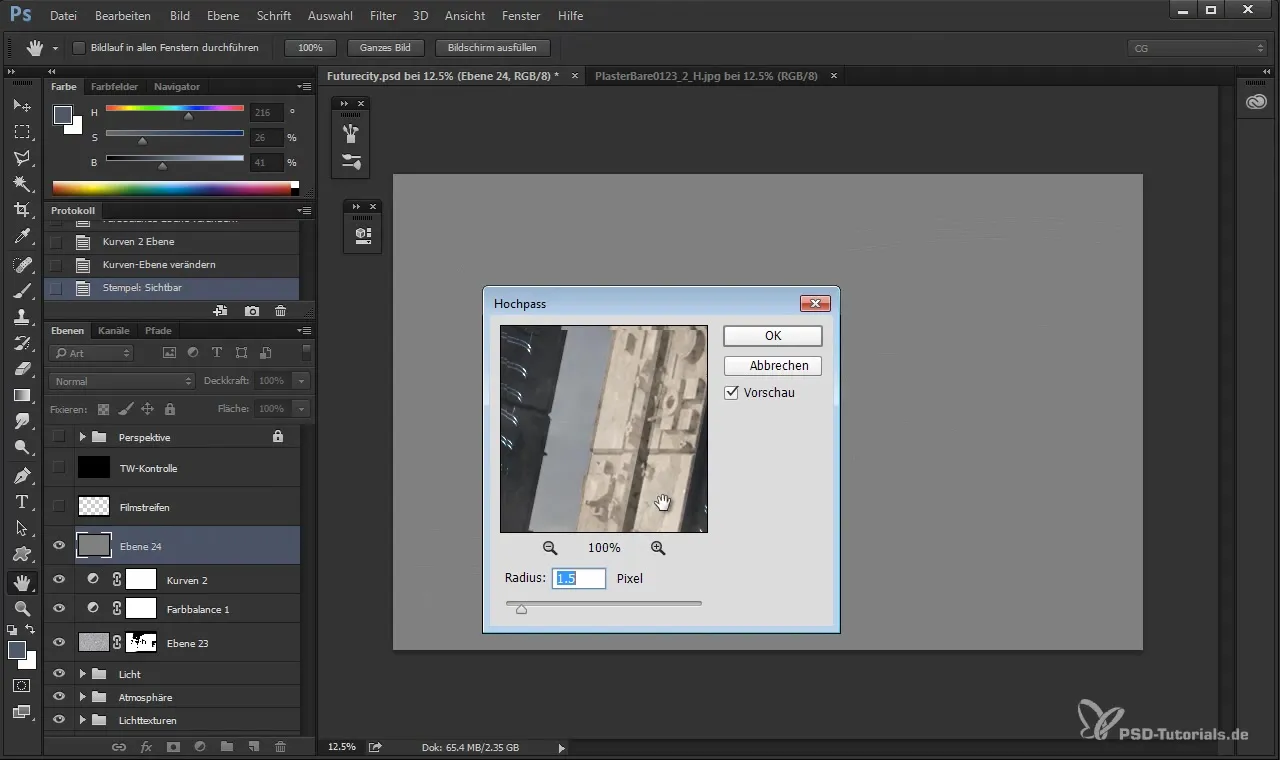Change screen mode icon
Image resolution: width=1280 pixels, height=760 pixels.
click(22, 712)
